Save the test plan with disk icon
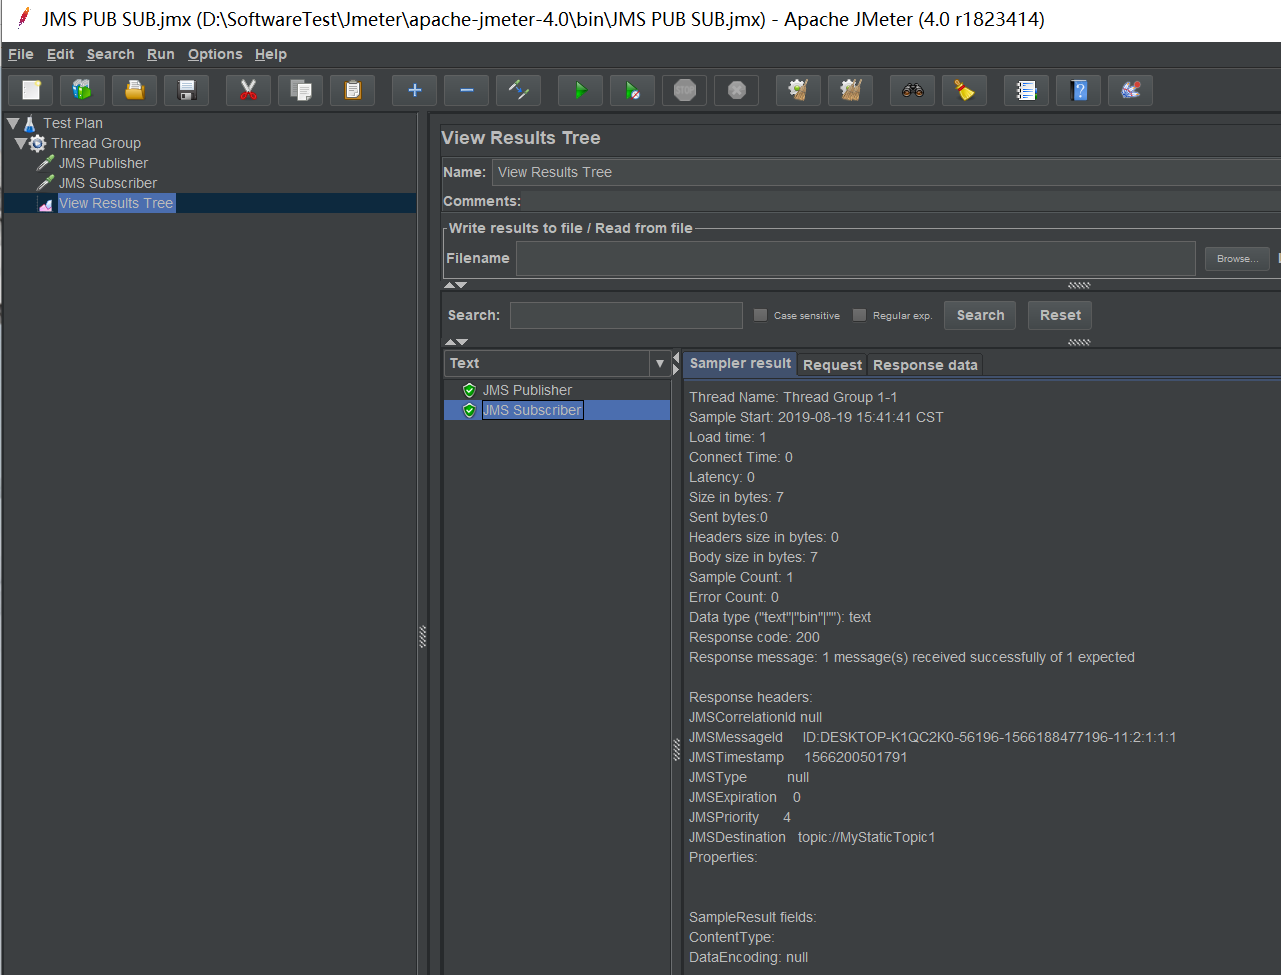 pyautogui.click(x=187, y=90)
